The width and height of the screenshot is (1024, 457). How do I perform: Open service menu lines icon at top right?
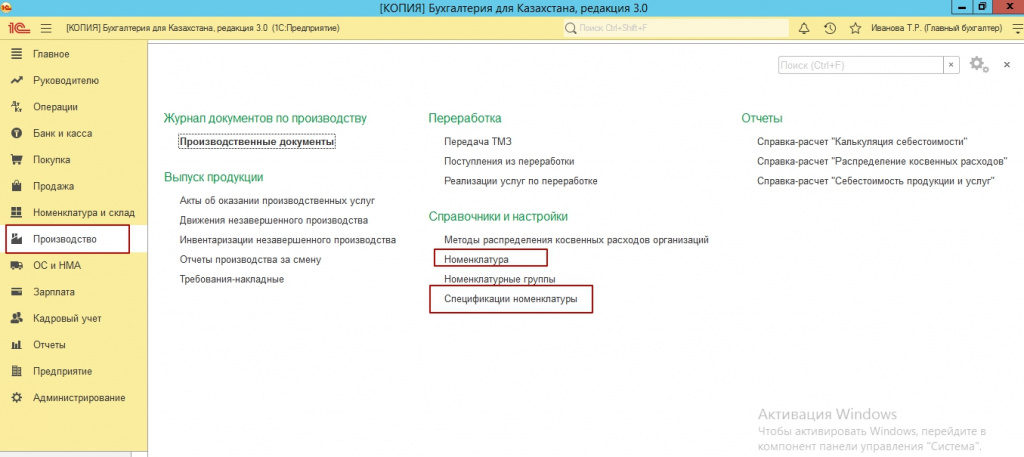tap(1017, 29)
